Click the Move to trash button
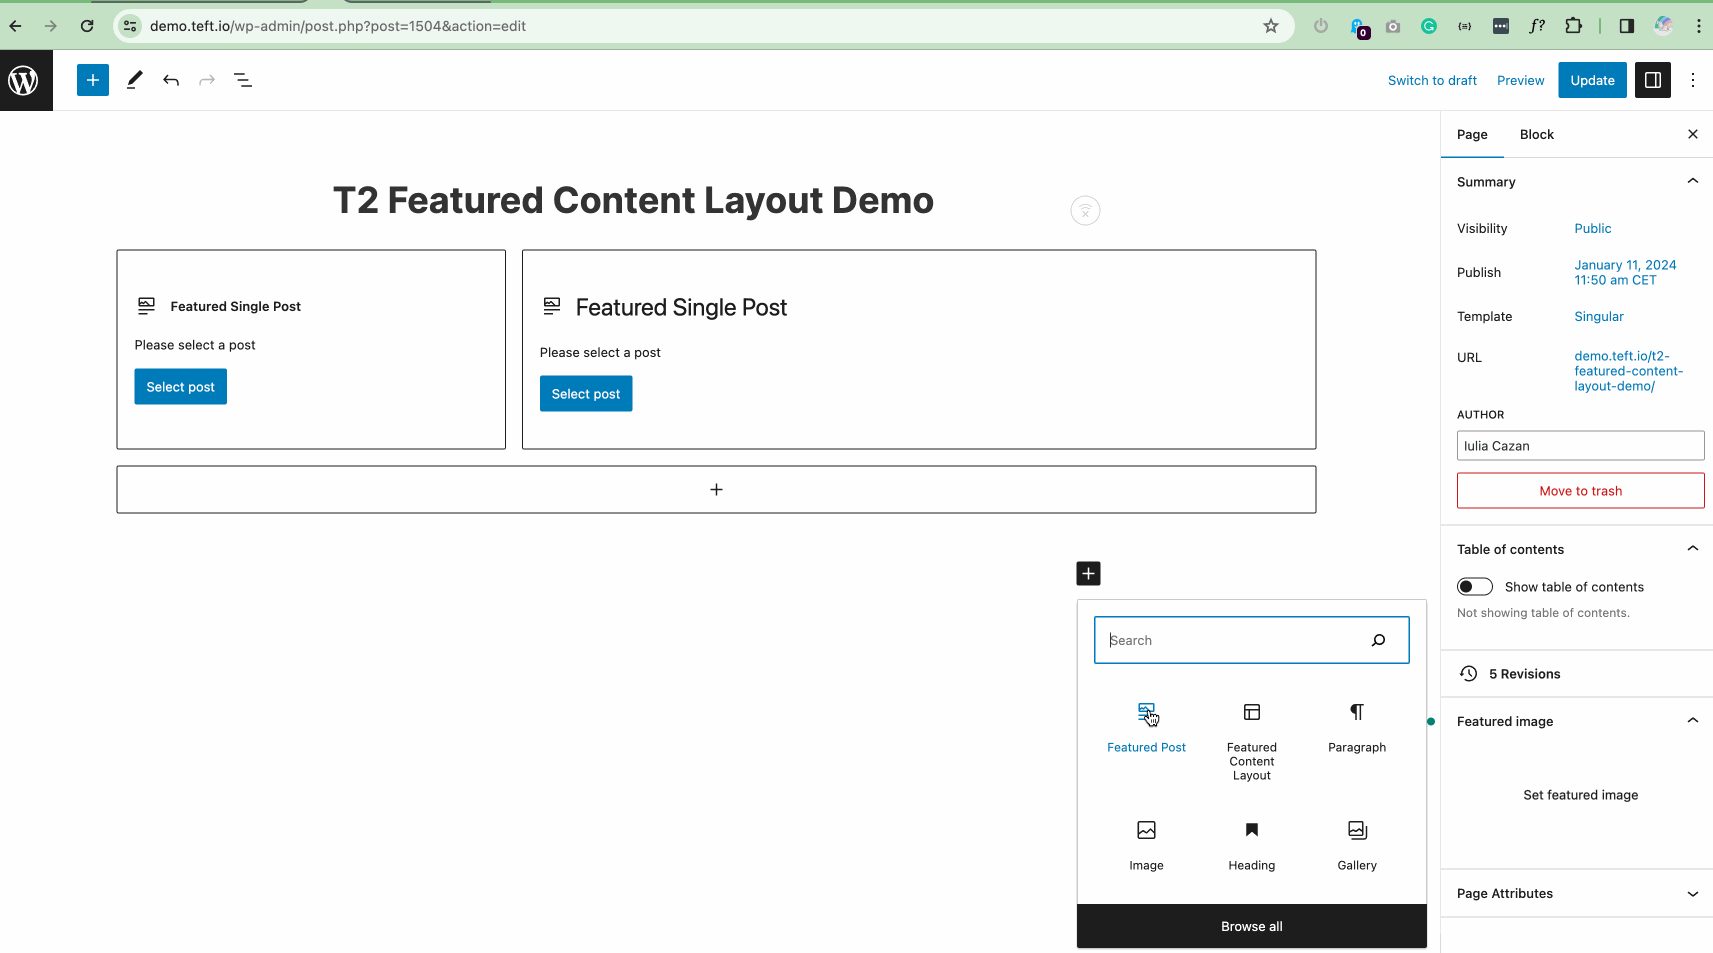The image size is (1713, 953). (1580, 491)
